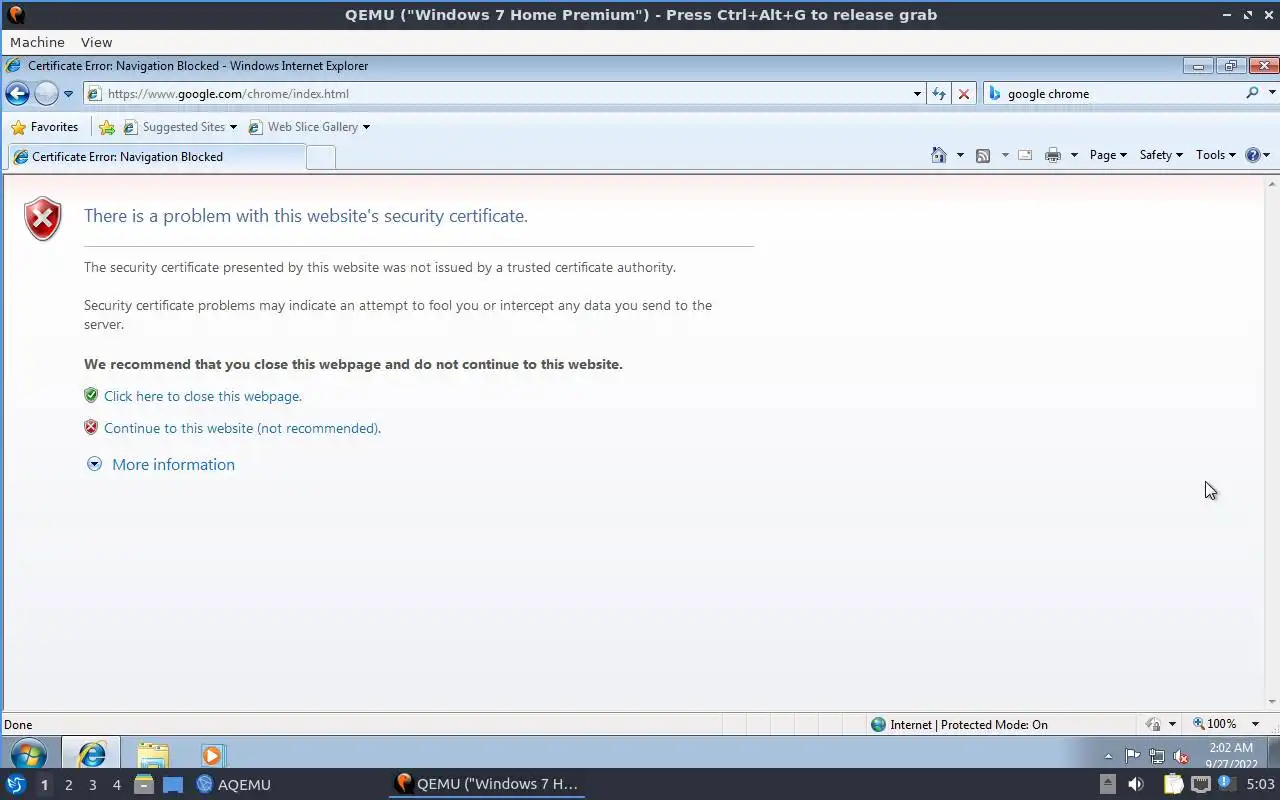1280x800 pixels.
Task: Open the Machine menu in QEMU
Action: 37,42
